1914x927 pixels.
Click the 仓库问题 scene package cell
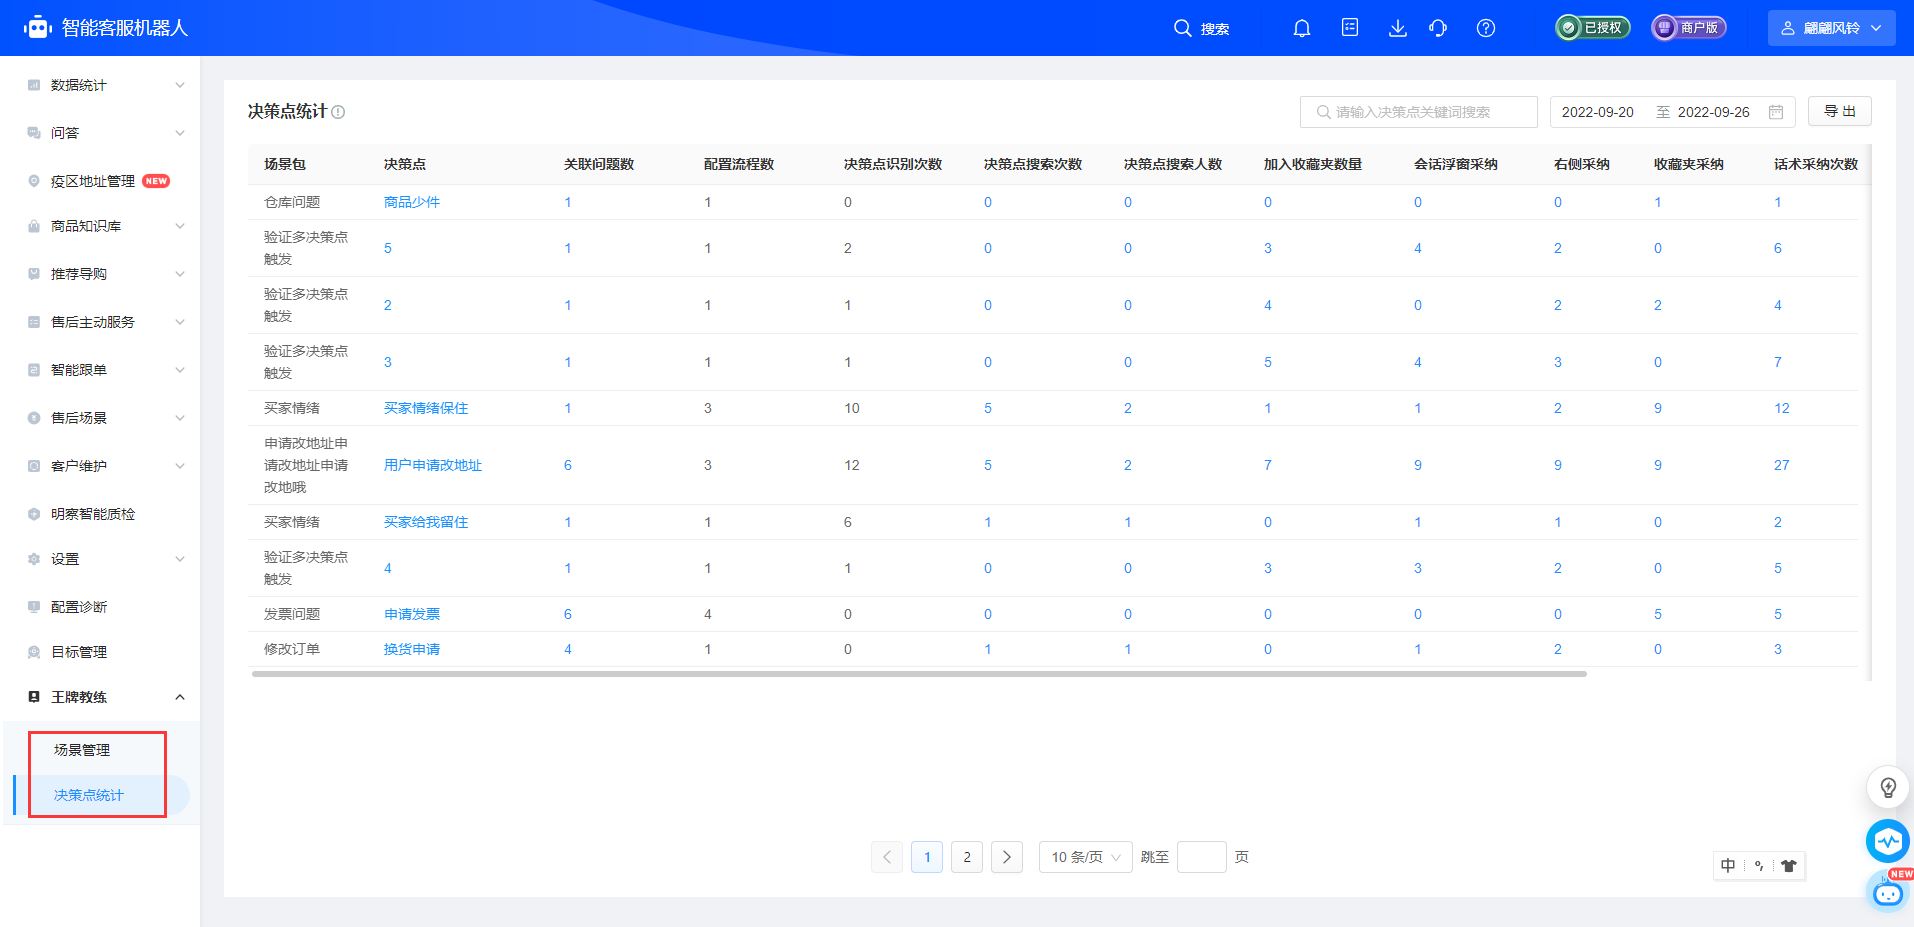[x=292, y=202]
